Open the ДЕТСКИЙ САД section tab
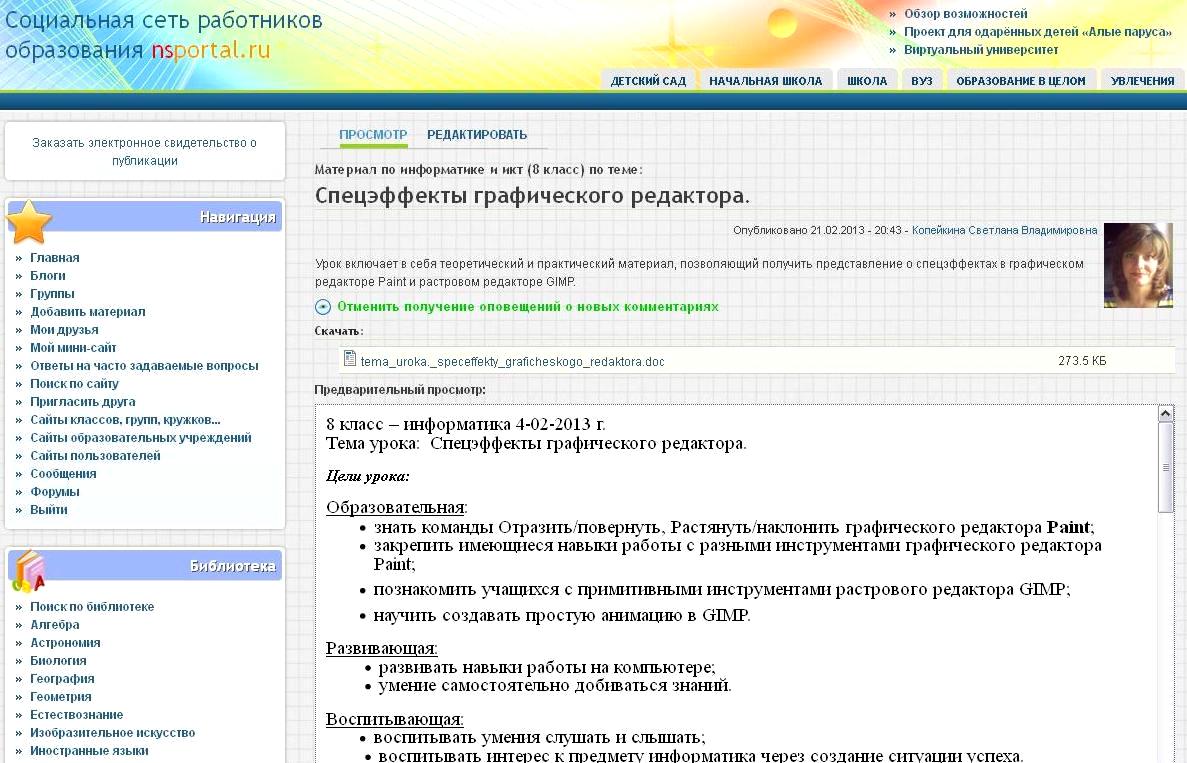This screenshot has width=1187, height=763. (648, 81)
